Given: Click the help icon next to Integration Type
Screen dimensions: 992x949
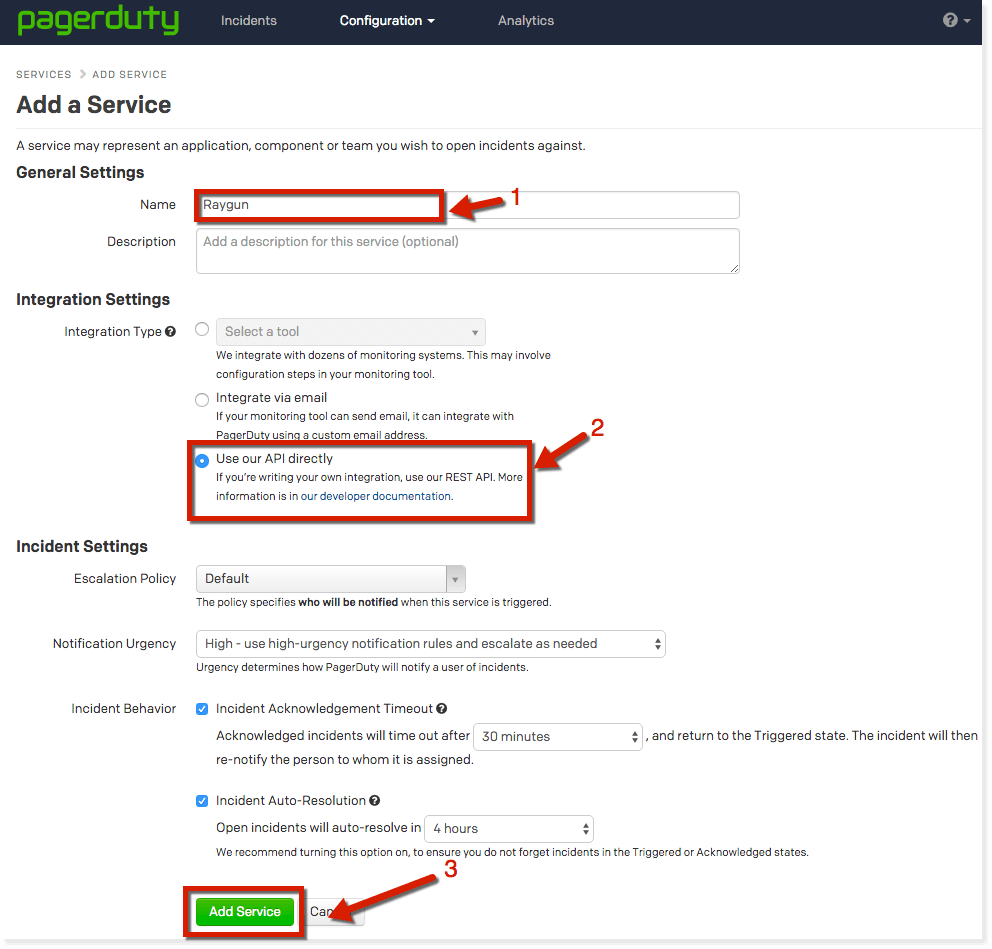Looking at the screenshot, I should [x=171, y=331].
